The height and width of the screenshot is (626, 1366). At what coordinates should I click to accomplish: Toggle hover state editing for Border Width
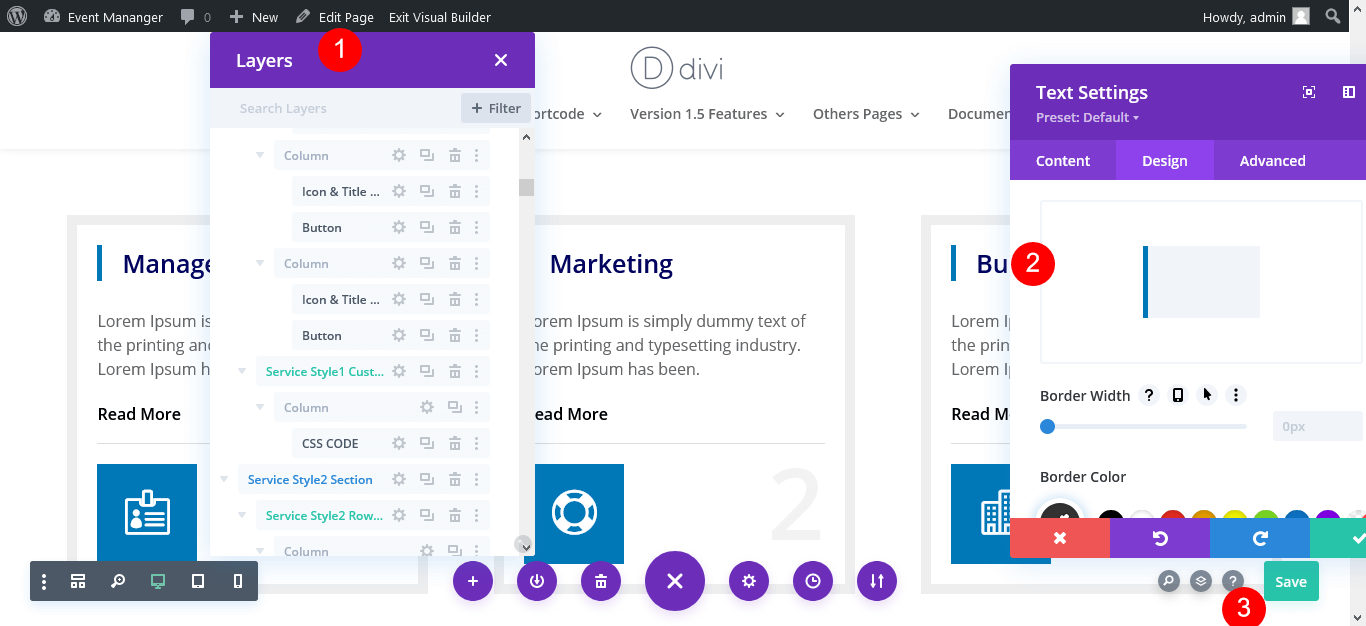(1207, 395)
